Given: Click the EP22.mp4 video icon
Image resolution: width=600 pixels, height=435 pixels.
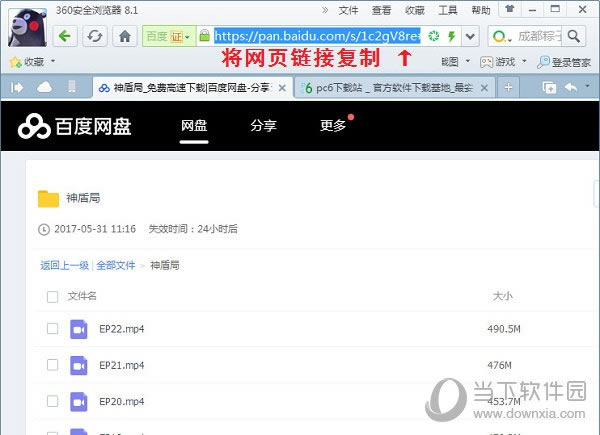Looking at the screenshot, I should coord(79,329).
